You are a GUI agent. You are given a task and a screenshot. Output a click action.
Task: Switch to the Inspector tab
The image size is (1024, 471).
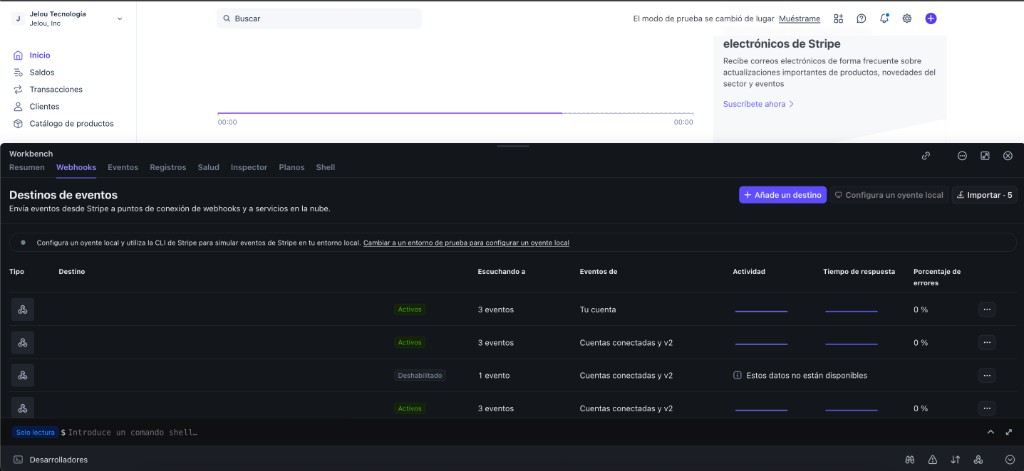point(249,167)
